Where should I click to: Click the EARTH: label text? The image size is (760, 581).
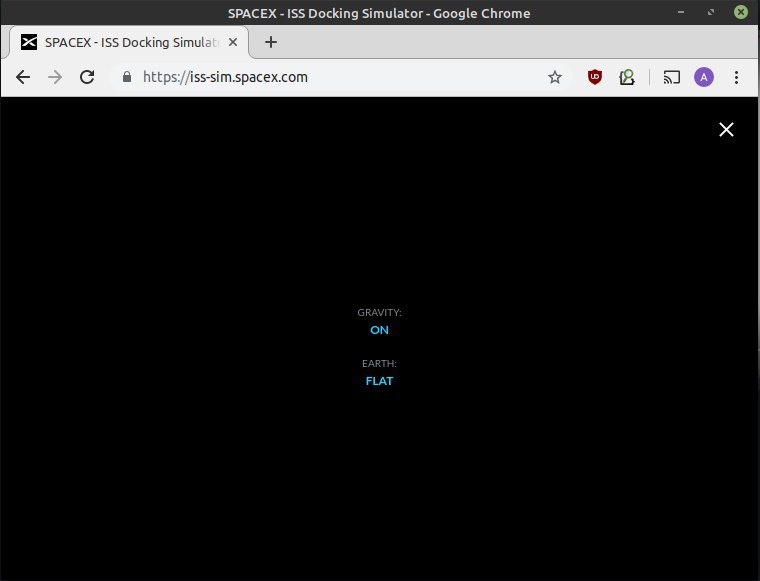[379, 363]
